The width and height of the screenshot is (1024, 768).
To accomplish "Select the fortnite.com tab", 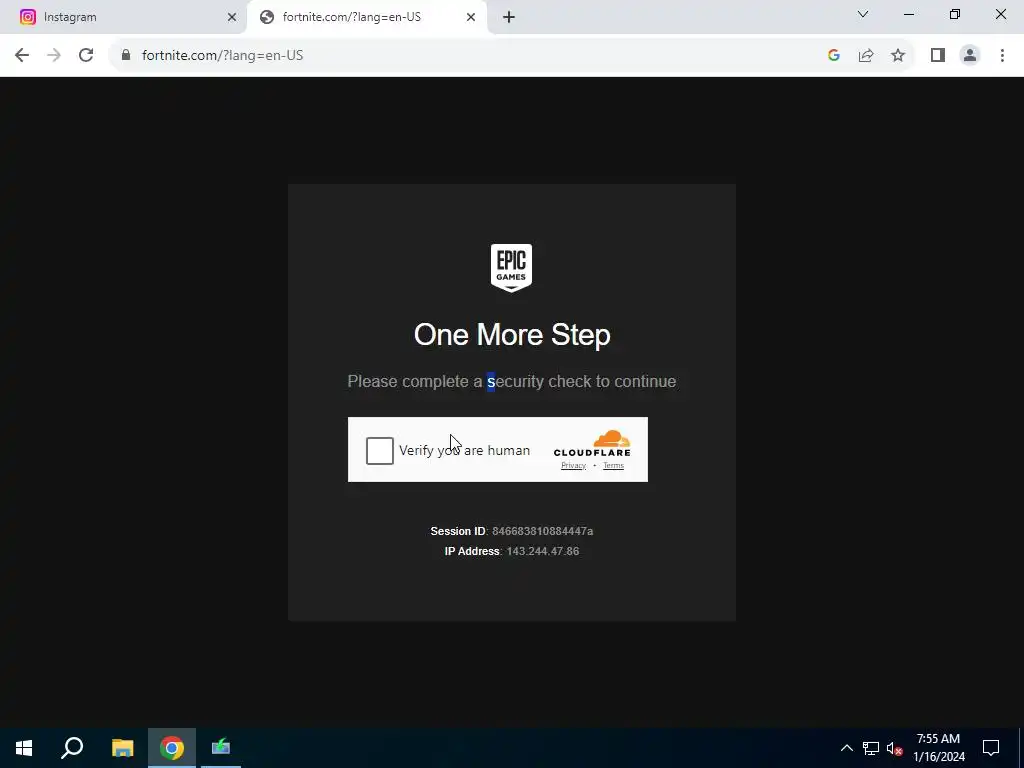I will (x=367, y=17).
